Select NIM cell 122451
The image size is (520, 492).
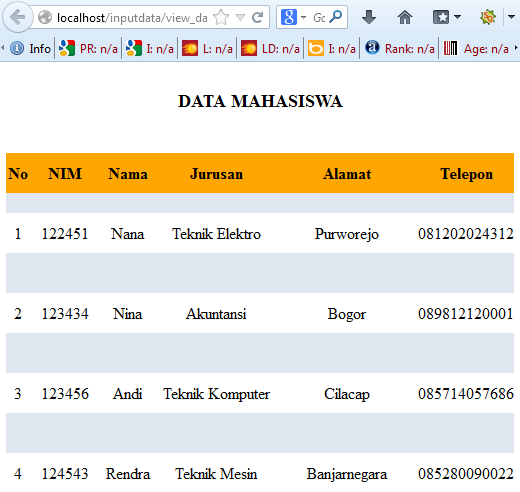click(65, 233)
